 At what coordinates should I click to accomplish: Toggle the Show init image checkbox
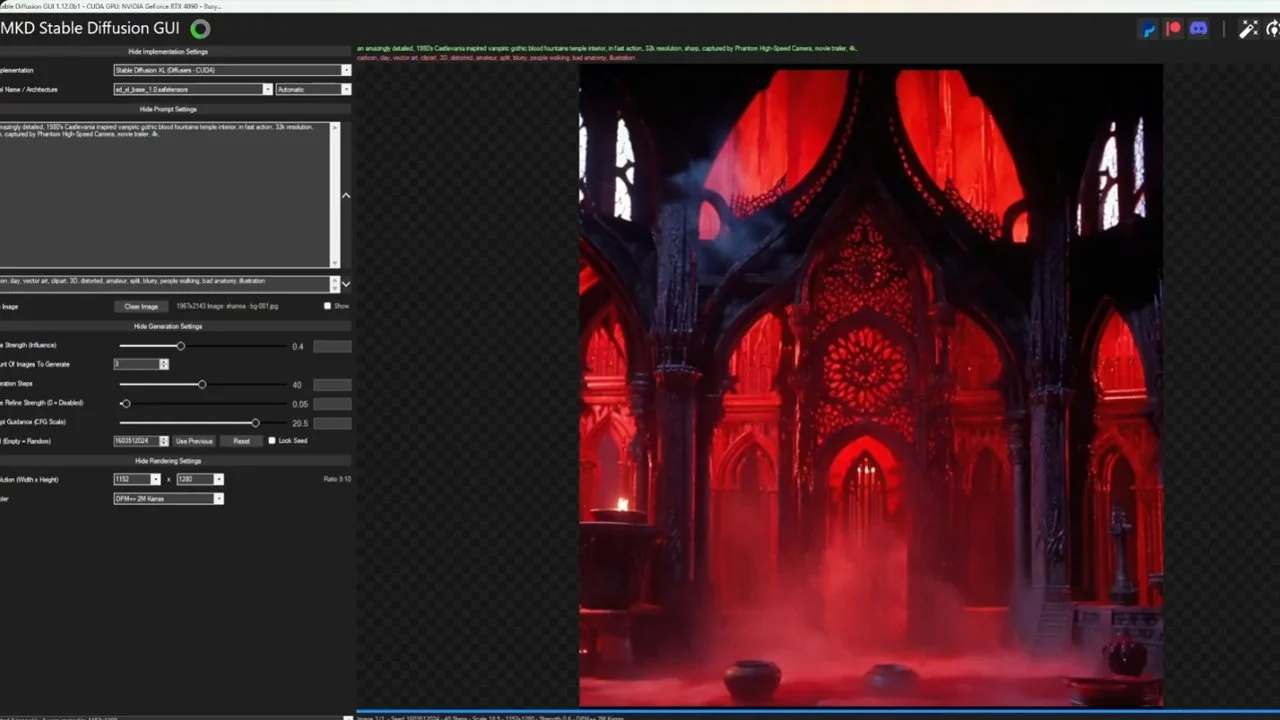327,306
